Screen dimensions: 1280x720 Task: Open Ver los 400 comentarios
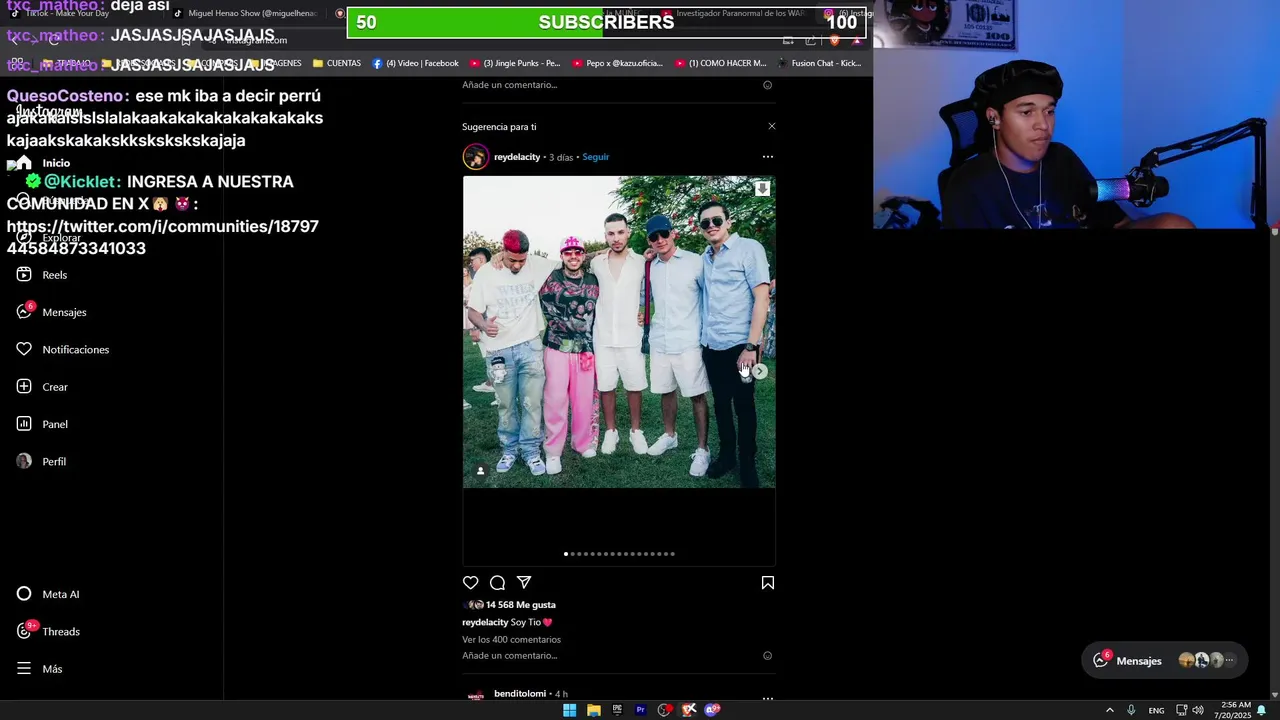point(511,640)
